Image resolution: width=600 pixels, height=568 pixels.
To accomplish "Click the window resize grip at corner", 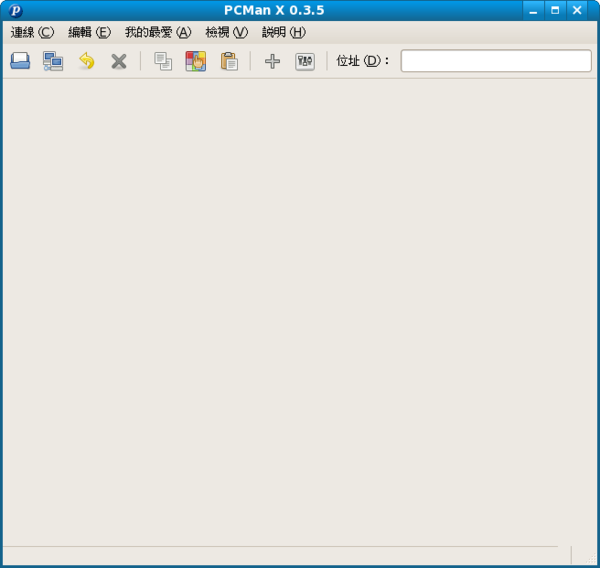I will click(x=591, y=558).
